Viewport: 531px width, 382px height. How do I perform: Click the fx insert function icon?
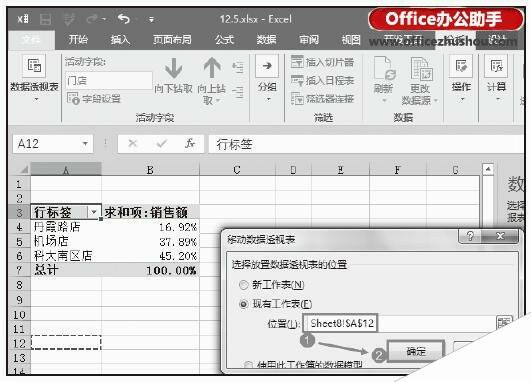190,144
